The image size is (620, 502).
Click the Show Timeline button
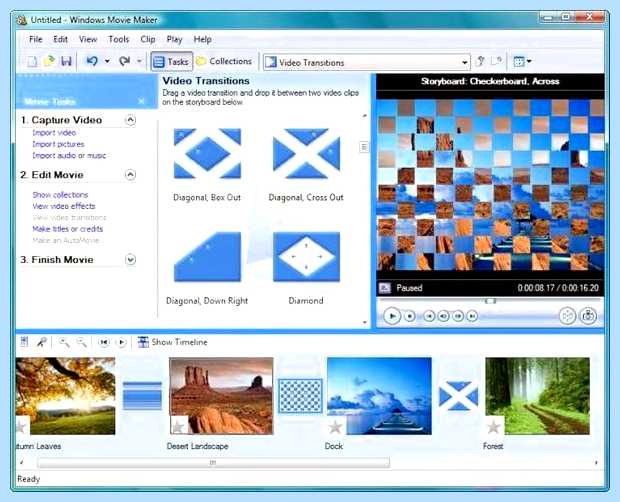coord(172,342)
